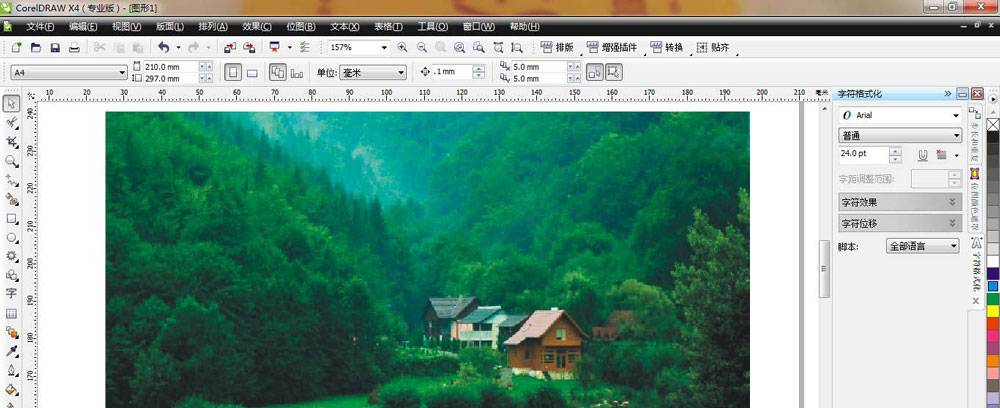The image size is (1000, 408).
Task: Select the Ellipse tool
Action: pyautogui.click(x=11, y=238)
